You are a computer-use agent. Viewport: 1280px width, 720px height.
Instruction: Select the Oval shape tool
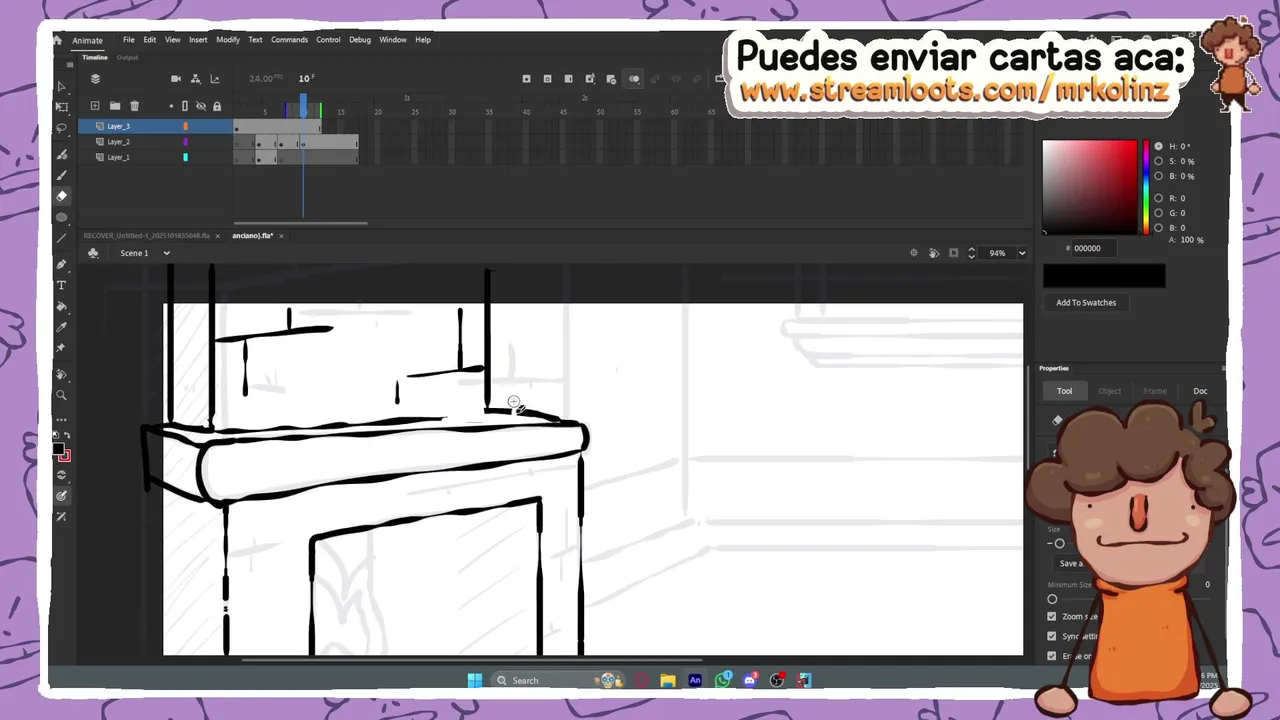(x=61, y=217)
